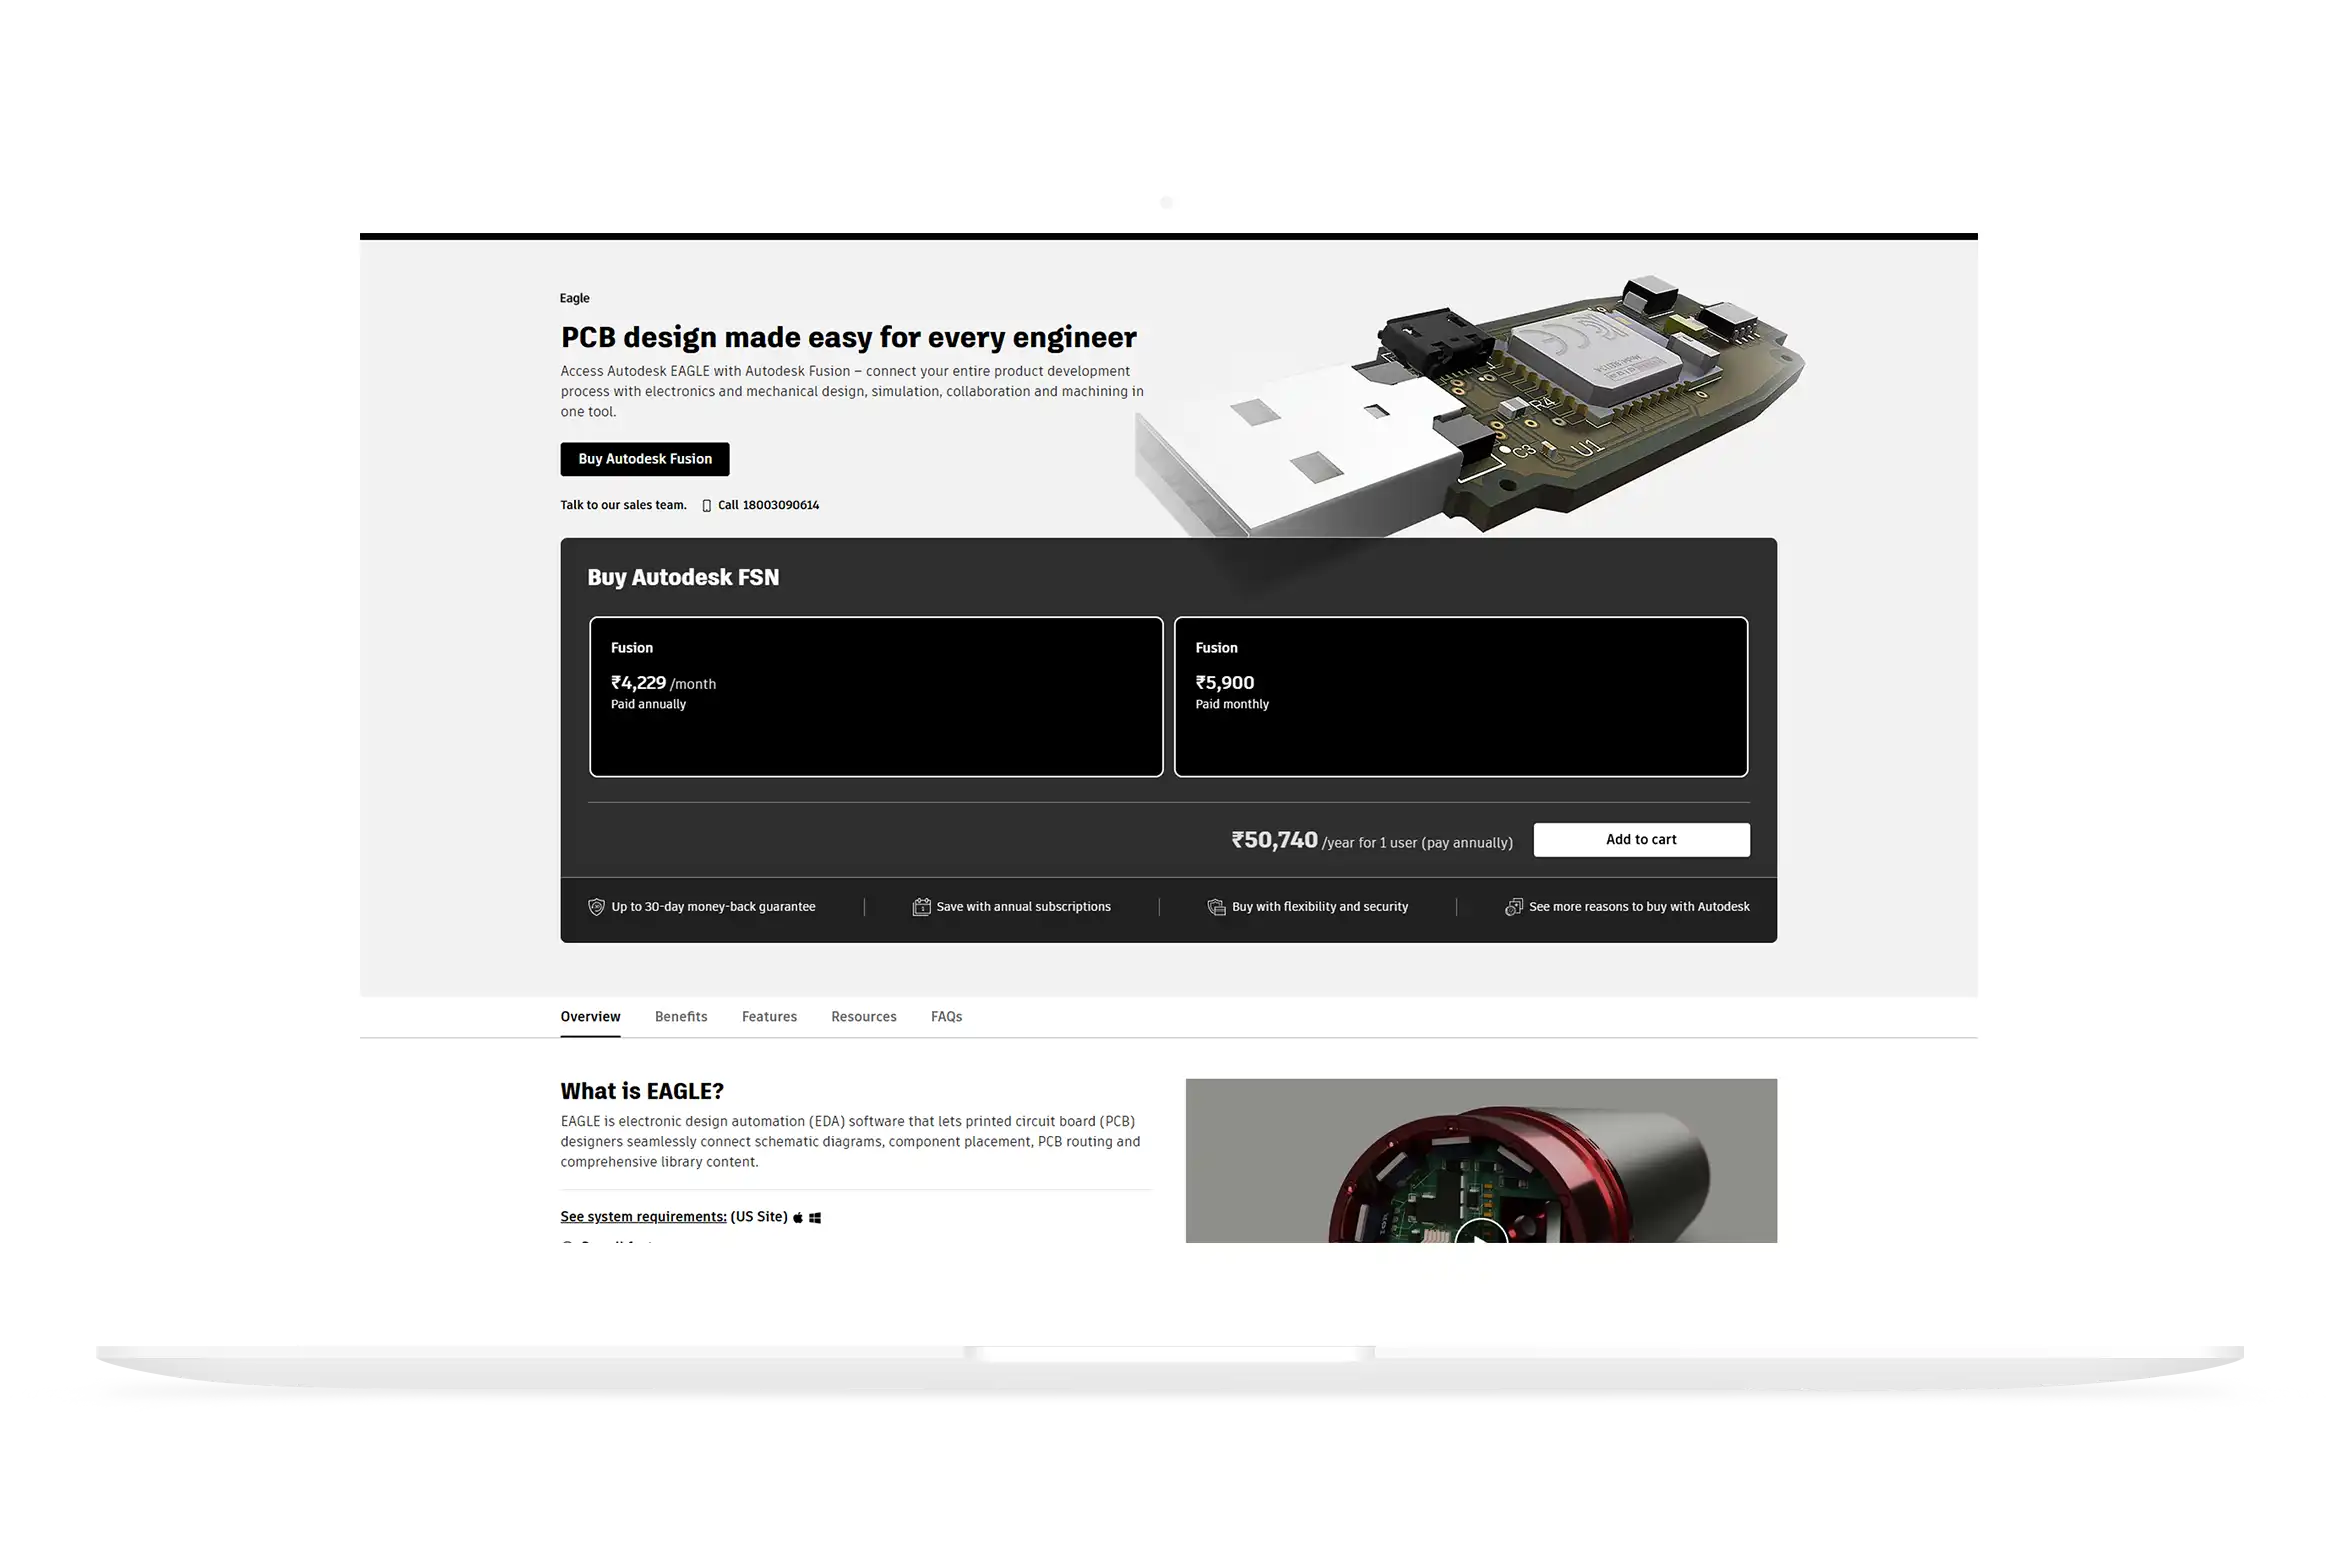Switch to the Features tab
Viewport: 2336px width, 1558px height.
click(769, 1017)
